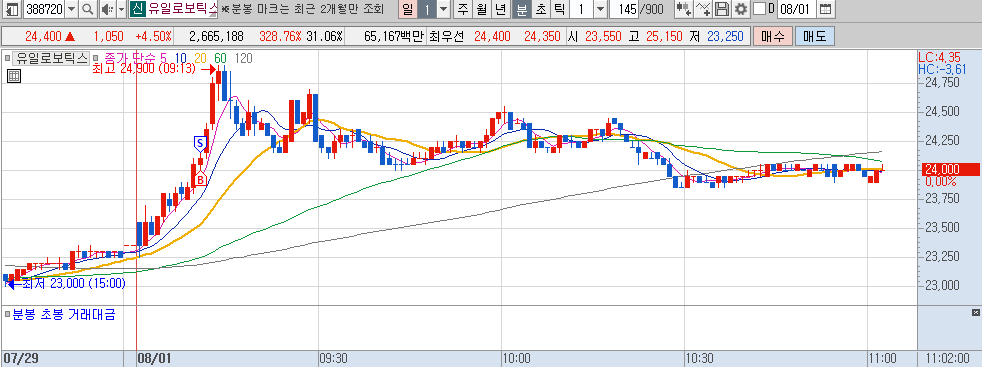This screenshot has width=982, height=367.
Task: Click the 매수 buy button
Action: 773,36
